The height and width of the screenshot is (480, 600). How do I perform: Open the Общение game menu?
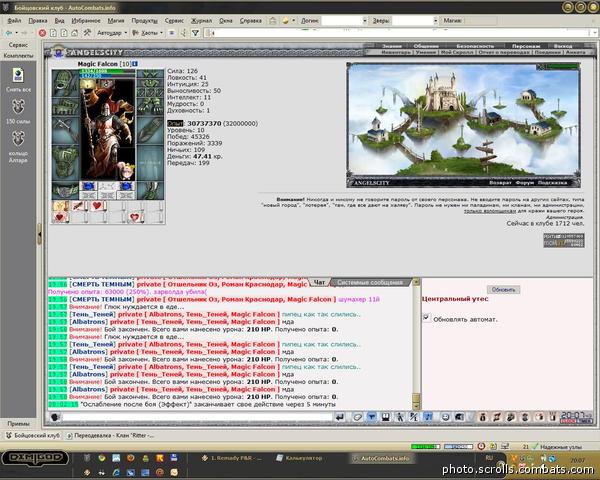(x=426, y=46)
